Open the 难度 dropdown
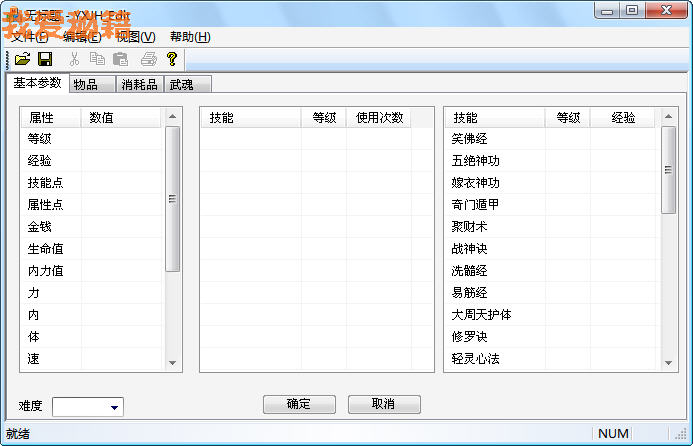Screen dimensions: 693x446 tap(115, 407)
